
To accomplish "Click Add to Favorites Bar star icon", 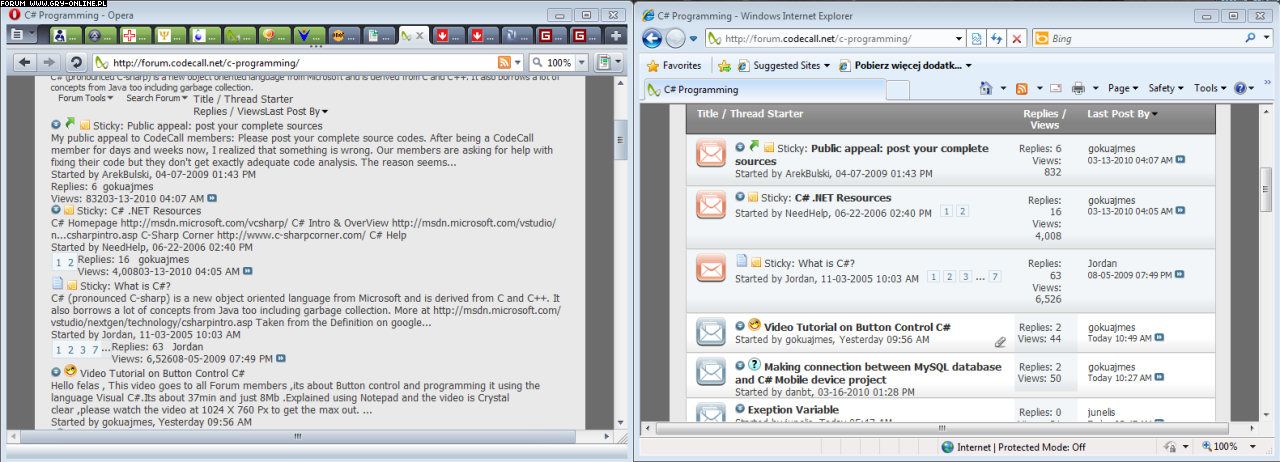I will pos(726,65).
